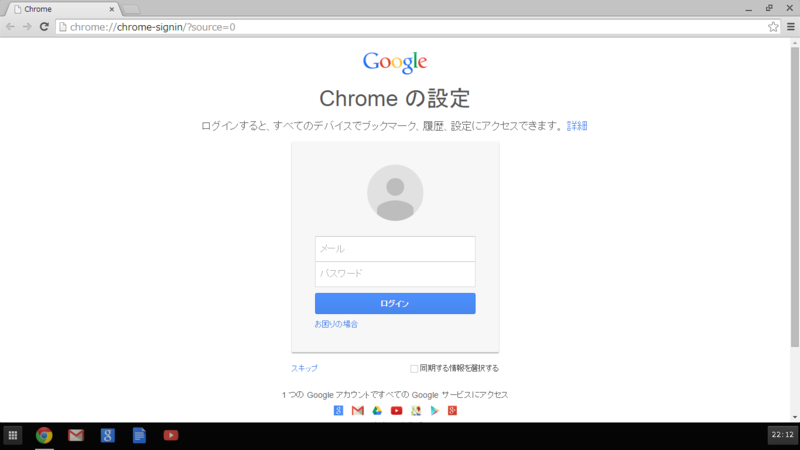Open the 詳細 link

click(x=577, y=126)
